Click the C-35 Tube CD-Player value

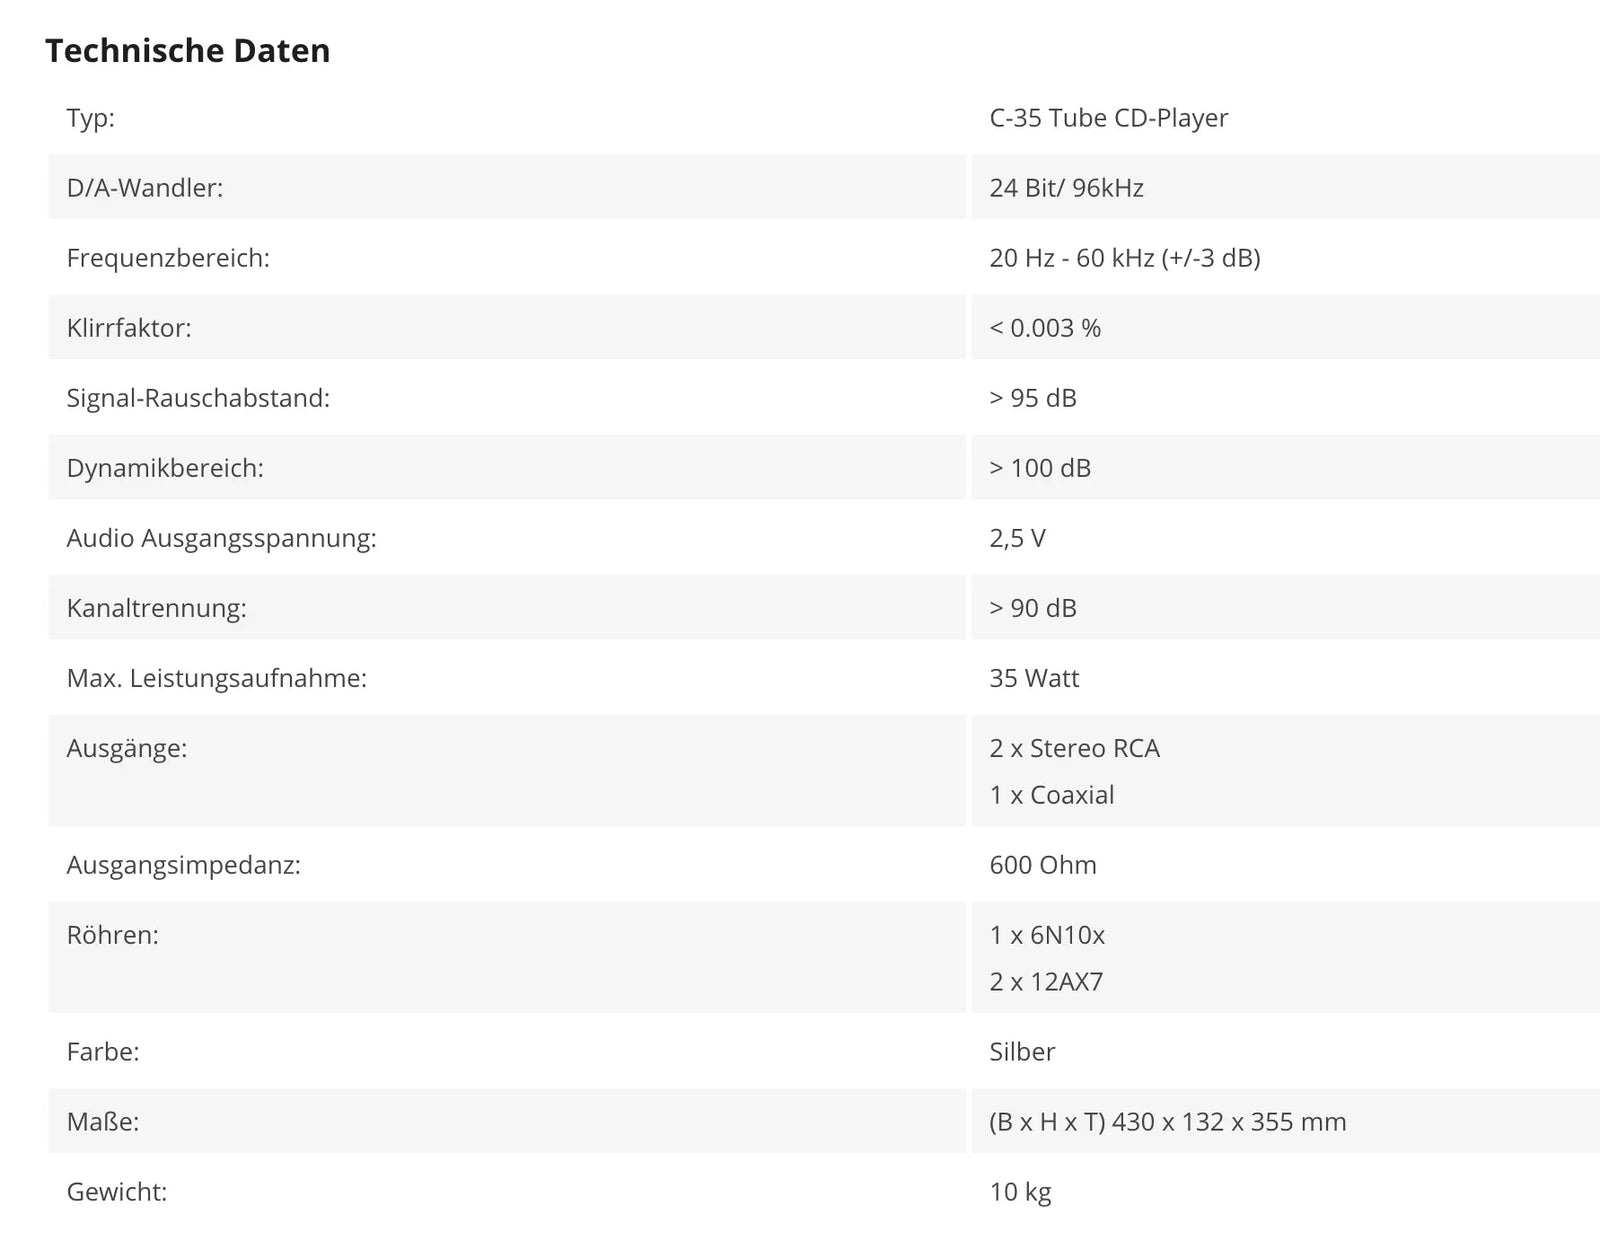pyautogui.click(x=1109, y=118)
